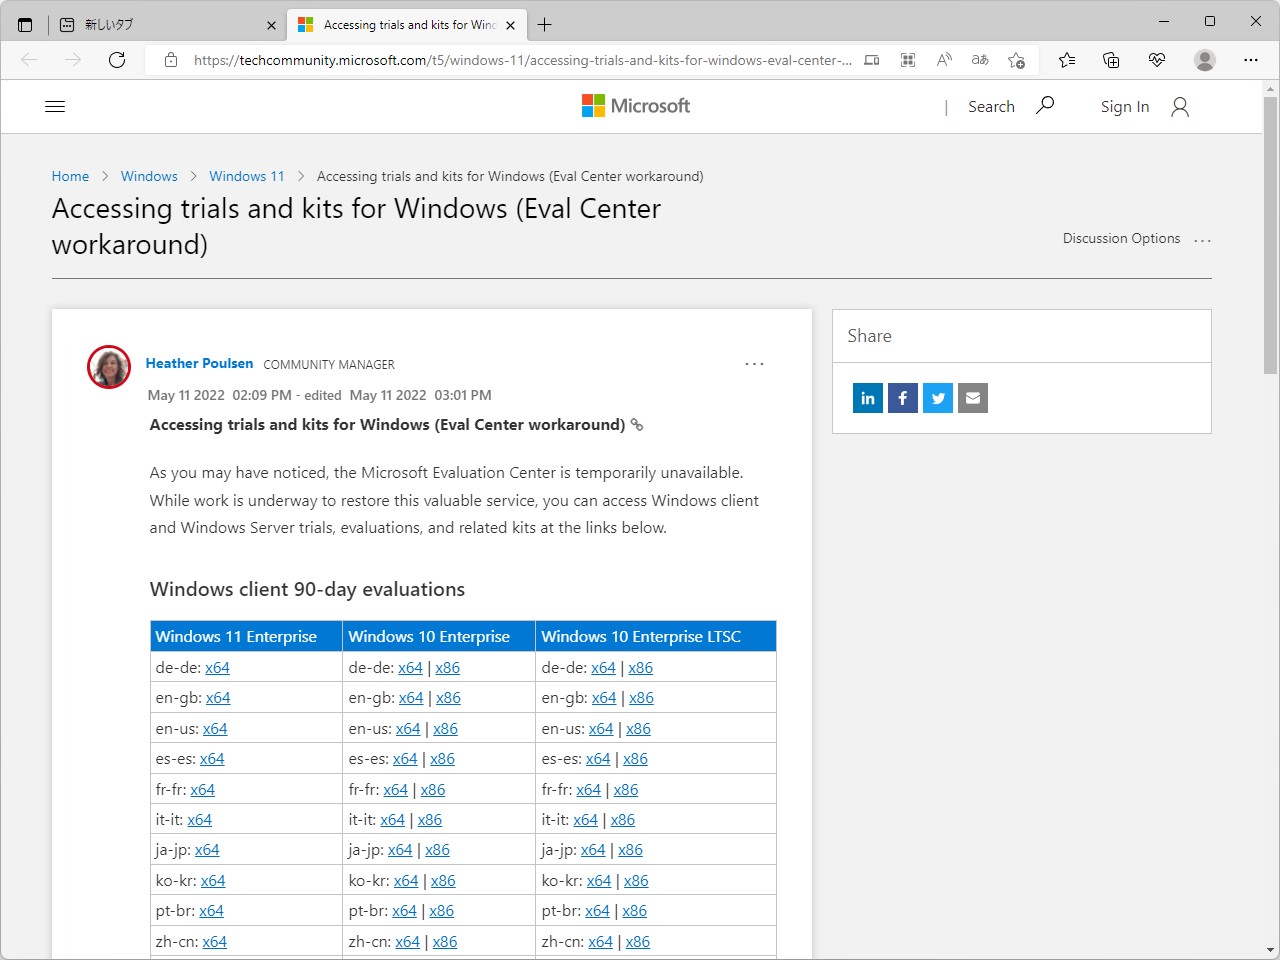1280x960 pixels.
Task: Close the 新しいタブ tab
Action: (x=271, y=25)
